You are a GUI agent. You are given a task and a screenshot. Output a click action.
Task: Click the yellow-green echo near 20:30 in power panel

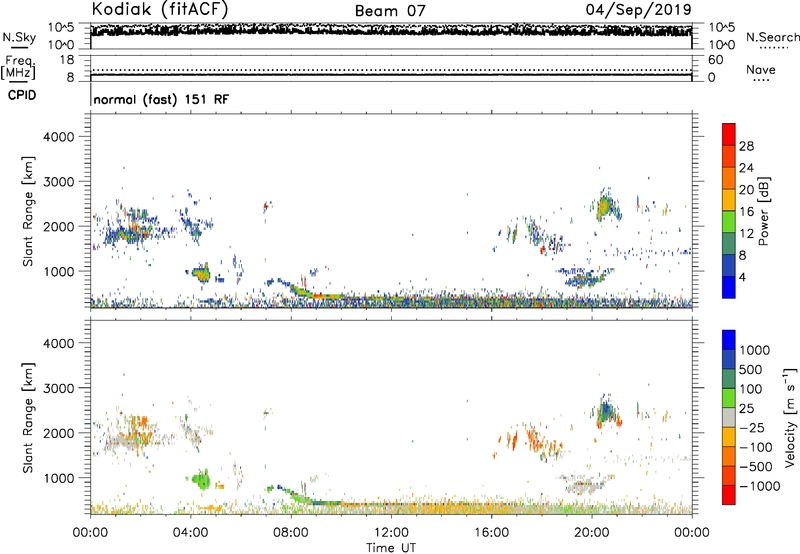(605, 207)
